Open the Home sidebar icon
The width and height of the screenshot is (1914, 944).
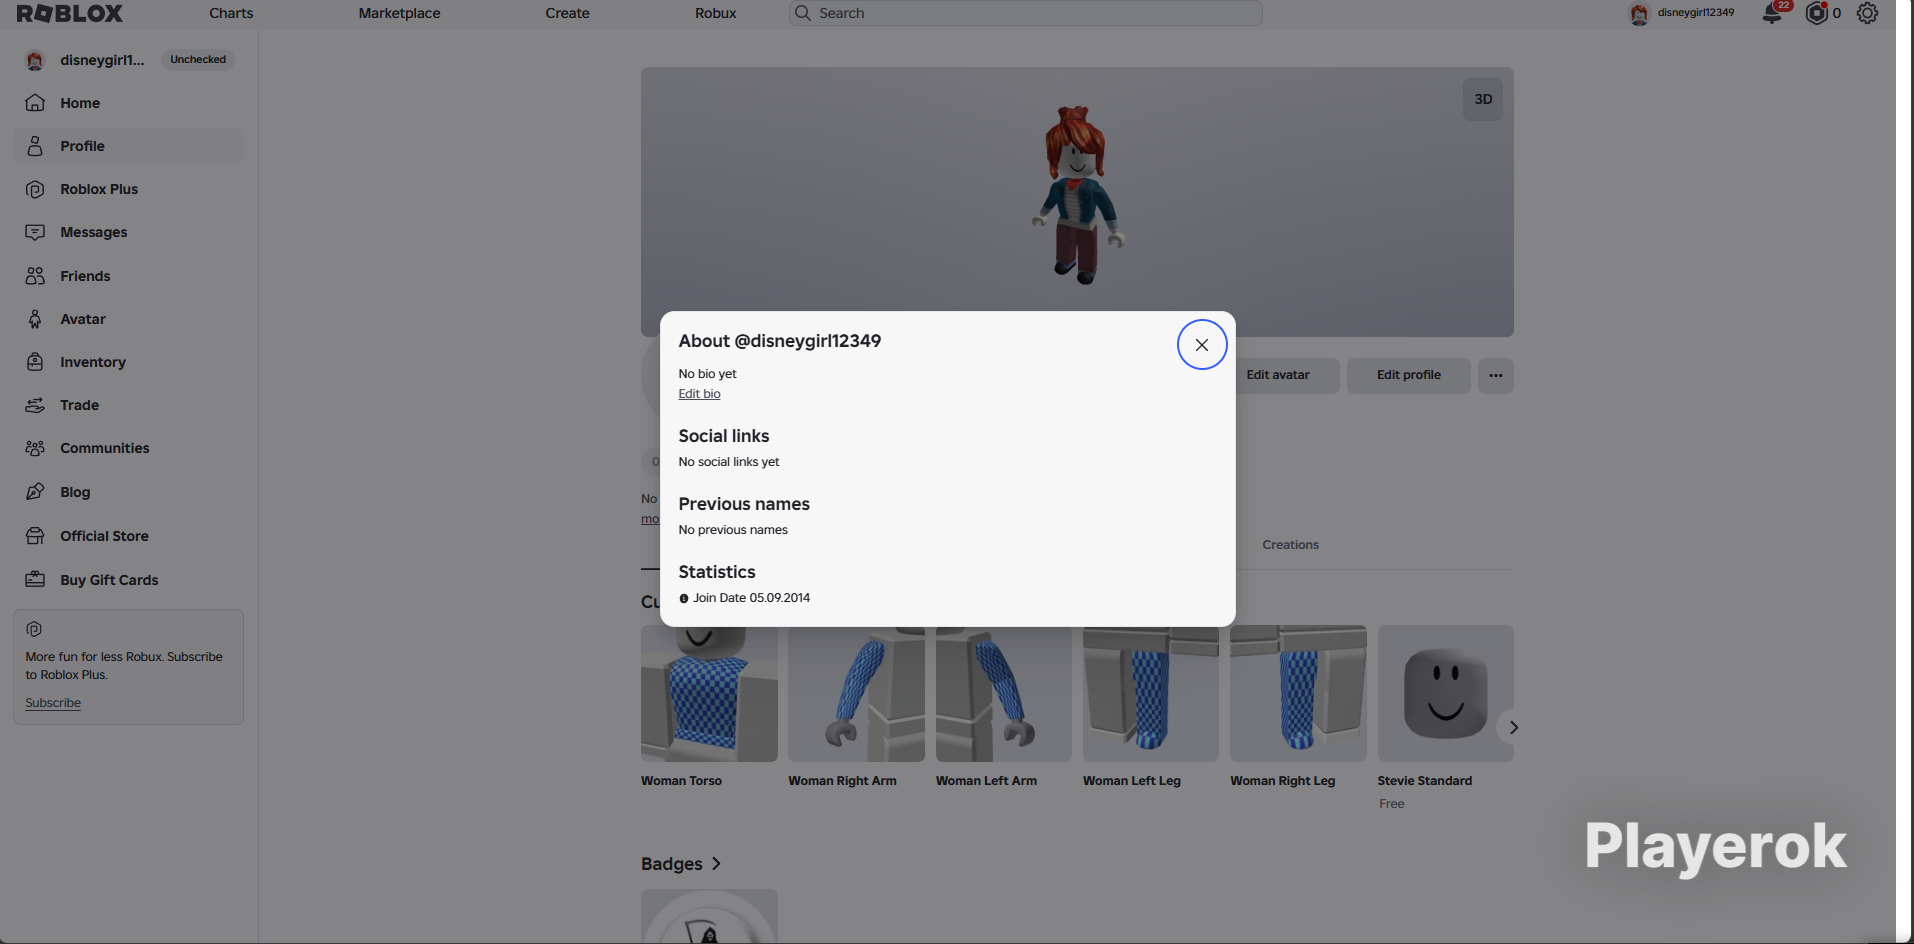pos(35,103)
